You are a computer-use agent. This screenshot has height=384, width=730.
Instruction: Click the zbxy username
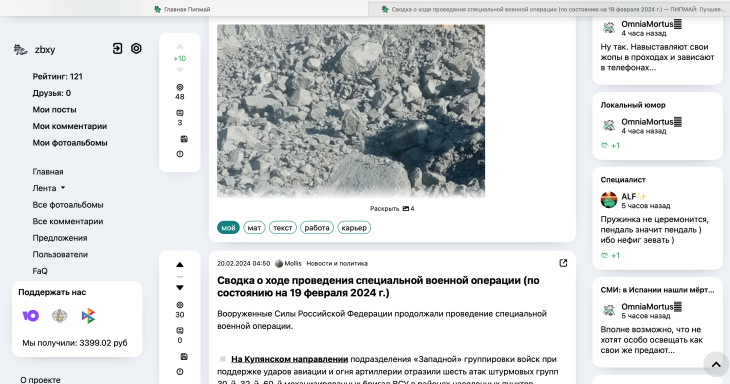click(45, 50)
